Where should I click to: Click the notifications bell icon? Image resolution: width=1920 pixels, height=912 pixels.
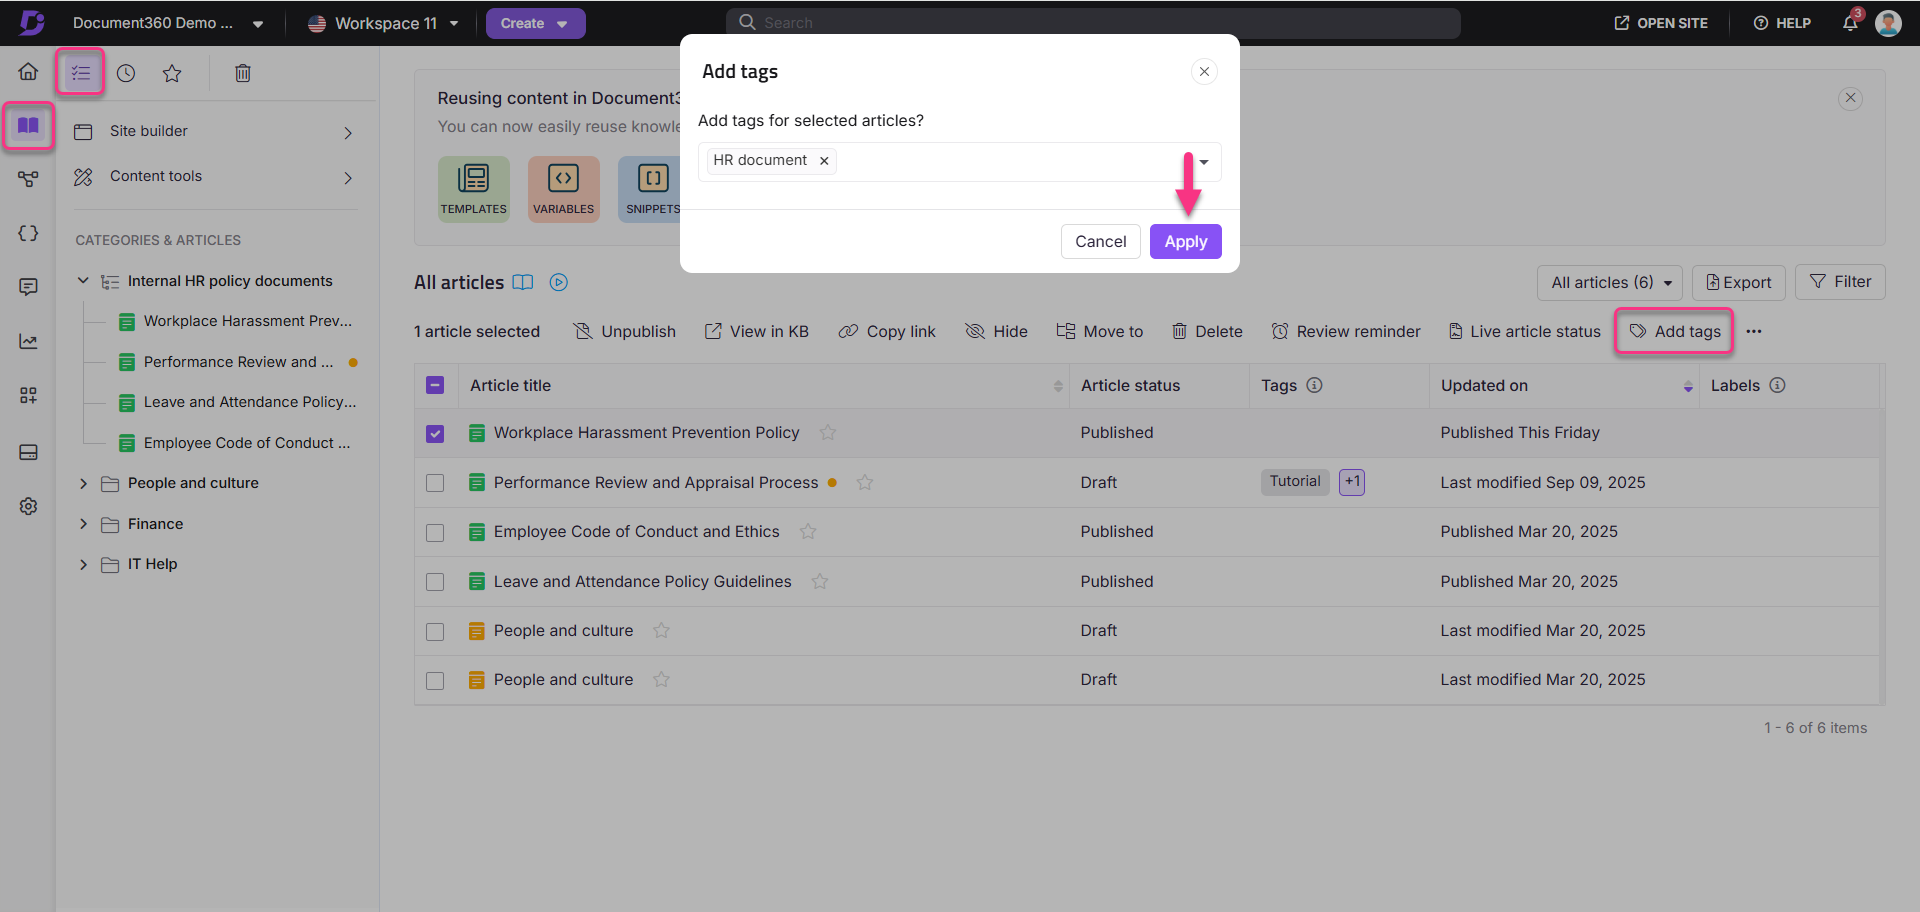coord(1849,23)
